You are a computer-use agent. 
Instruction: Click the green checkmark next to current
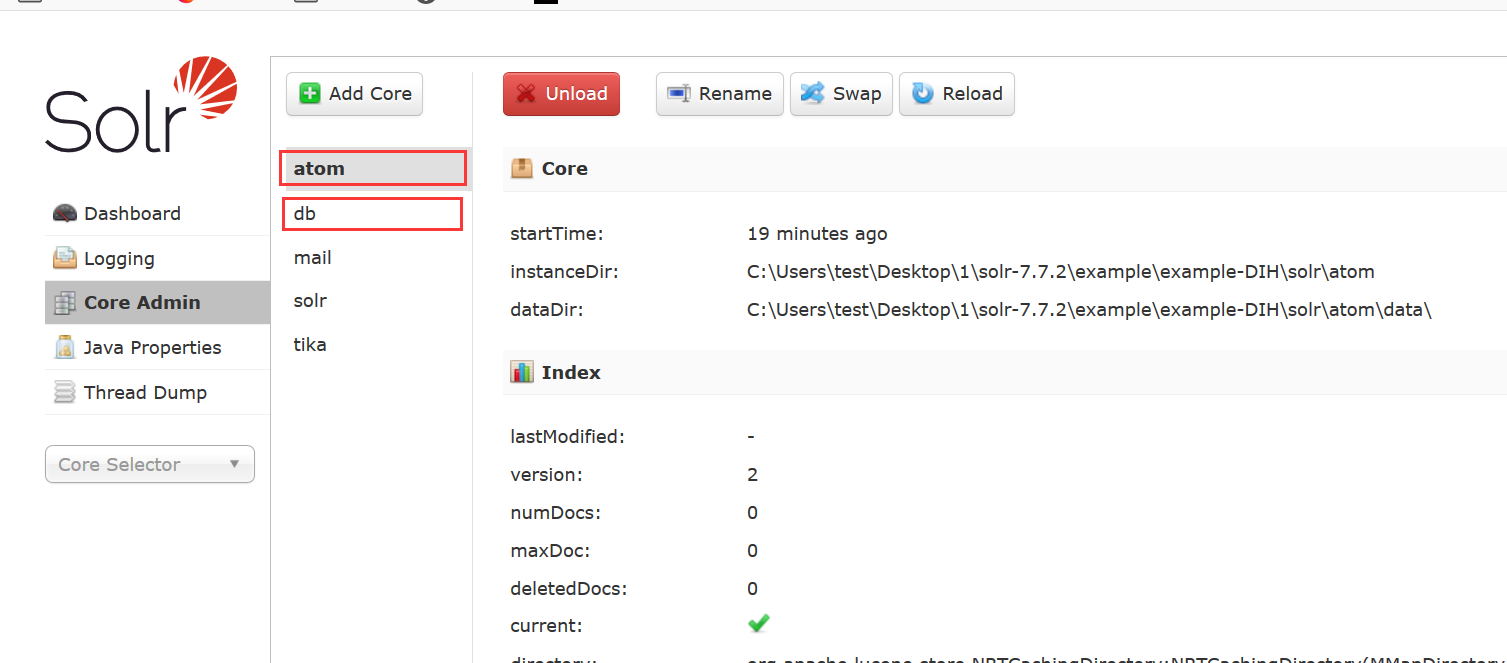759,623
